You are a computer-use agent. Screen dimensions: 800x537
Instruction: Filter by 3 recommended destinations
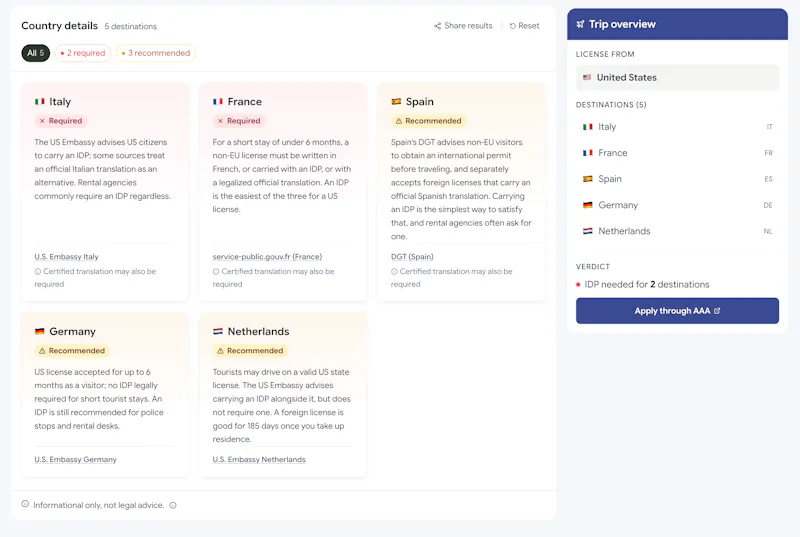tap(156, 53)
